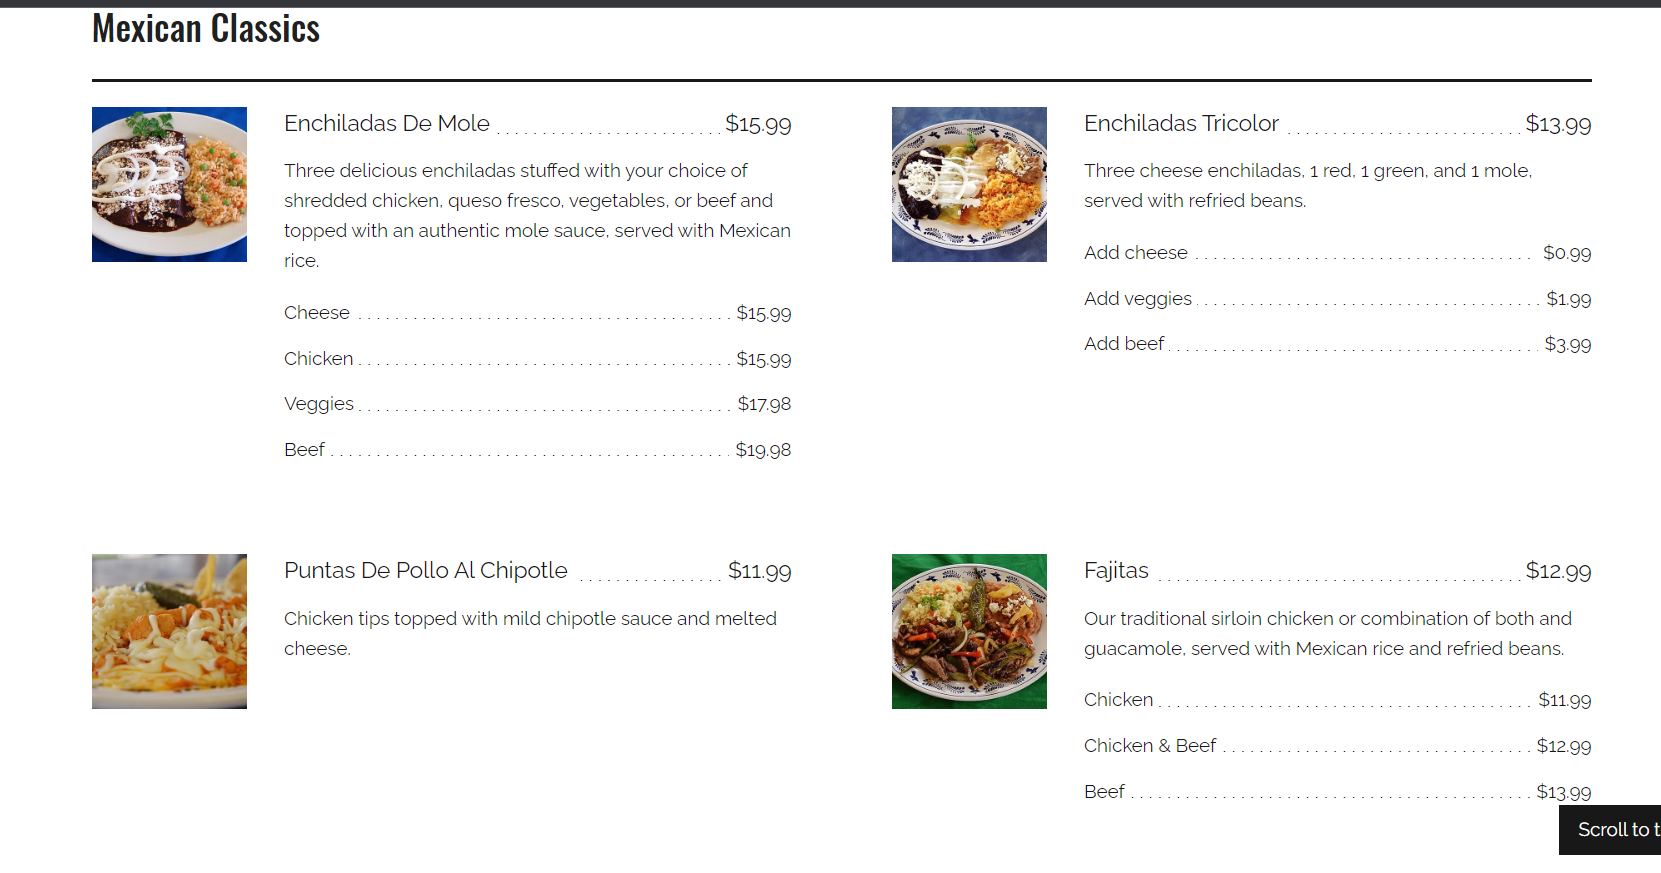Click the Puntas De Pollo Al Chipotle photo

coord(169,631)
